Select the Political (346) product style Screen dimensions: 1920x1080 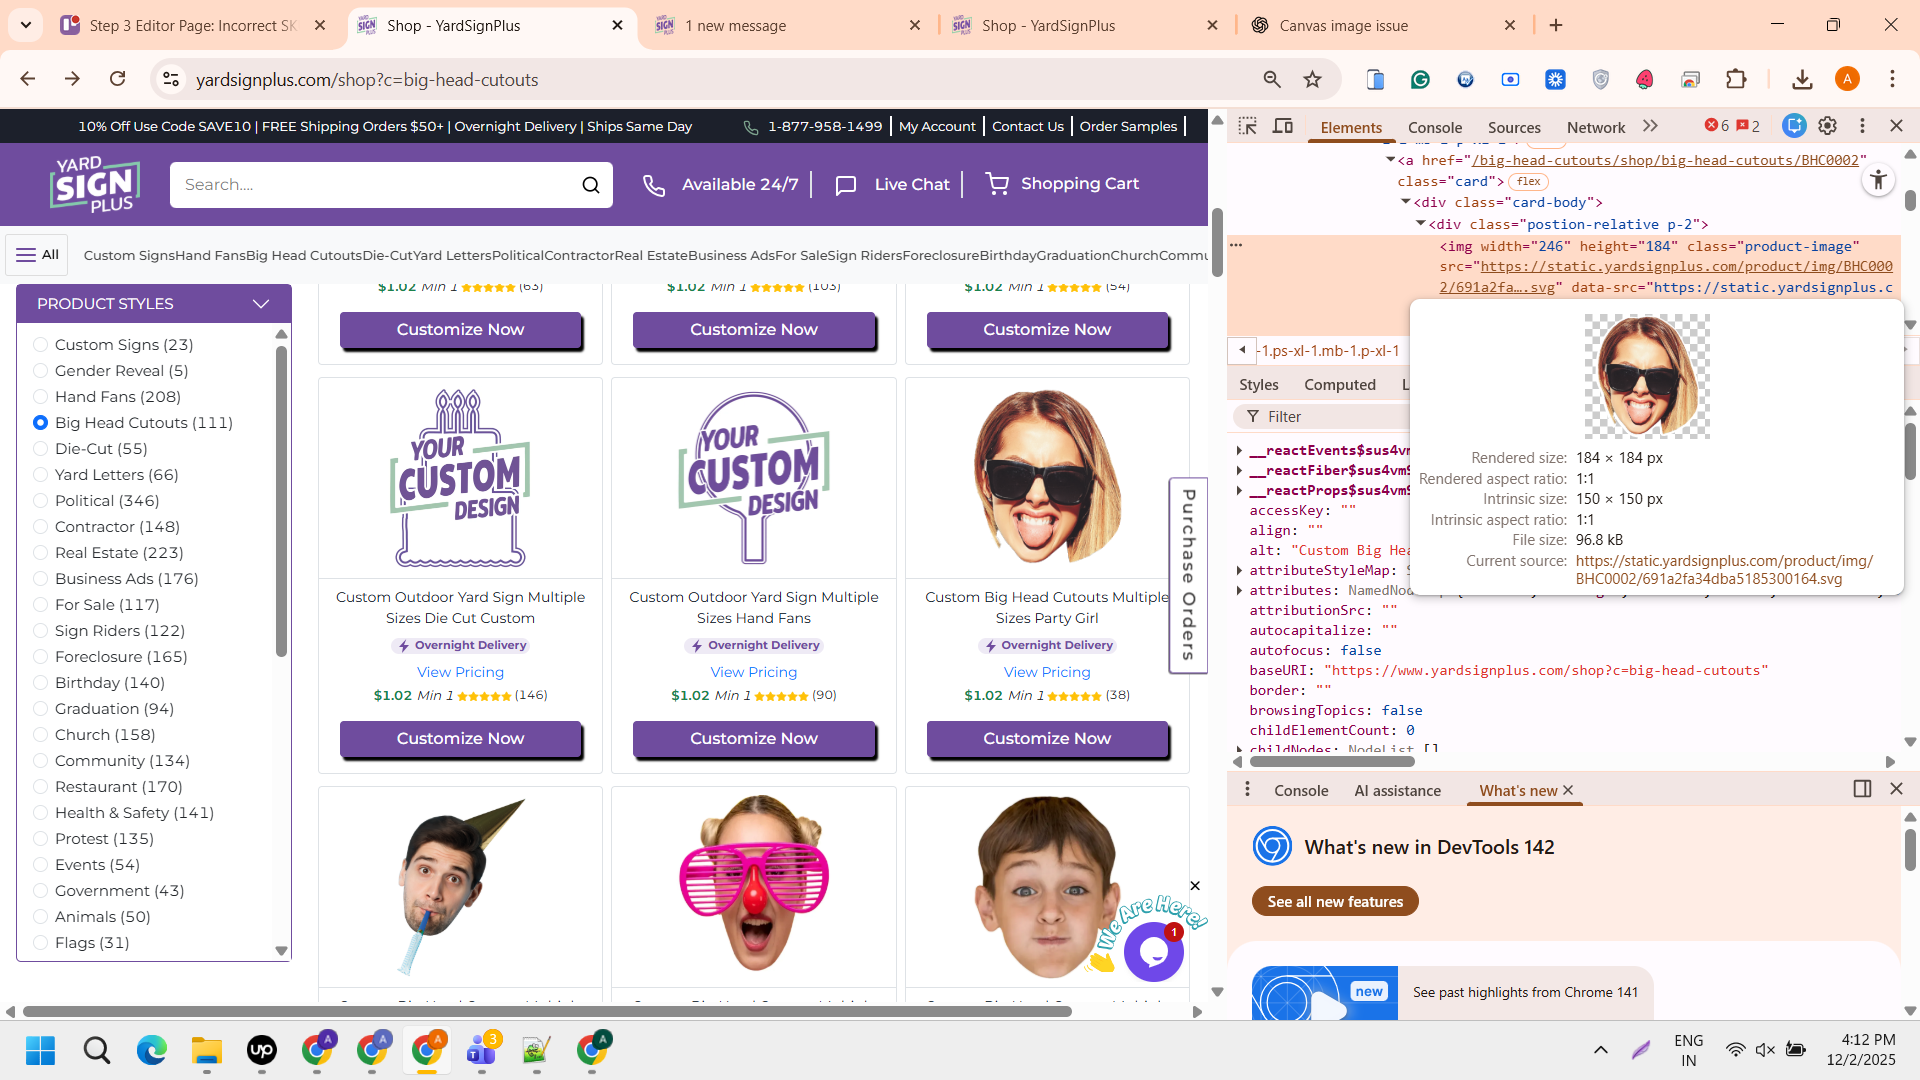[x=41, y=501]
